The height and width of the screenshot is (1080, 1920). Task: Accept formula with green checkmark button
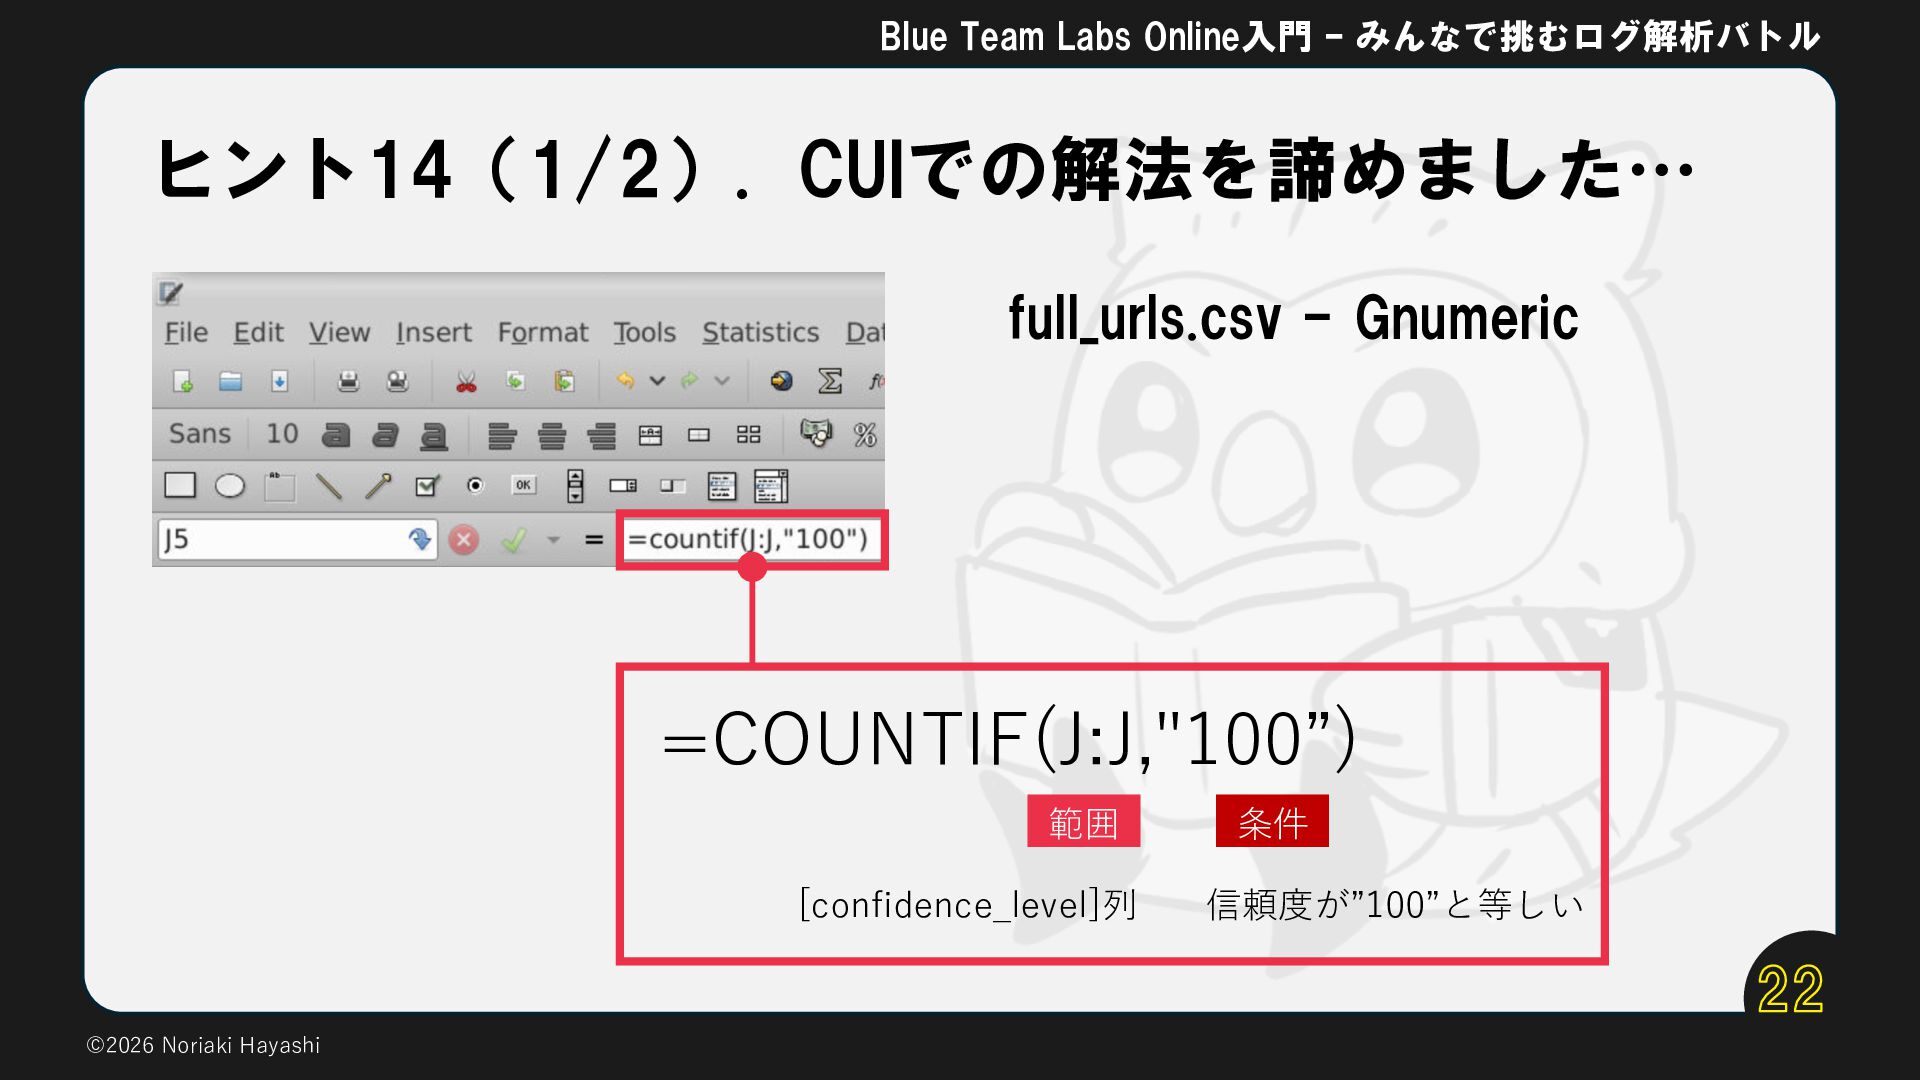(x=514, y=540)
